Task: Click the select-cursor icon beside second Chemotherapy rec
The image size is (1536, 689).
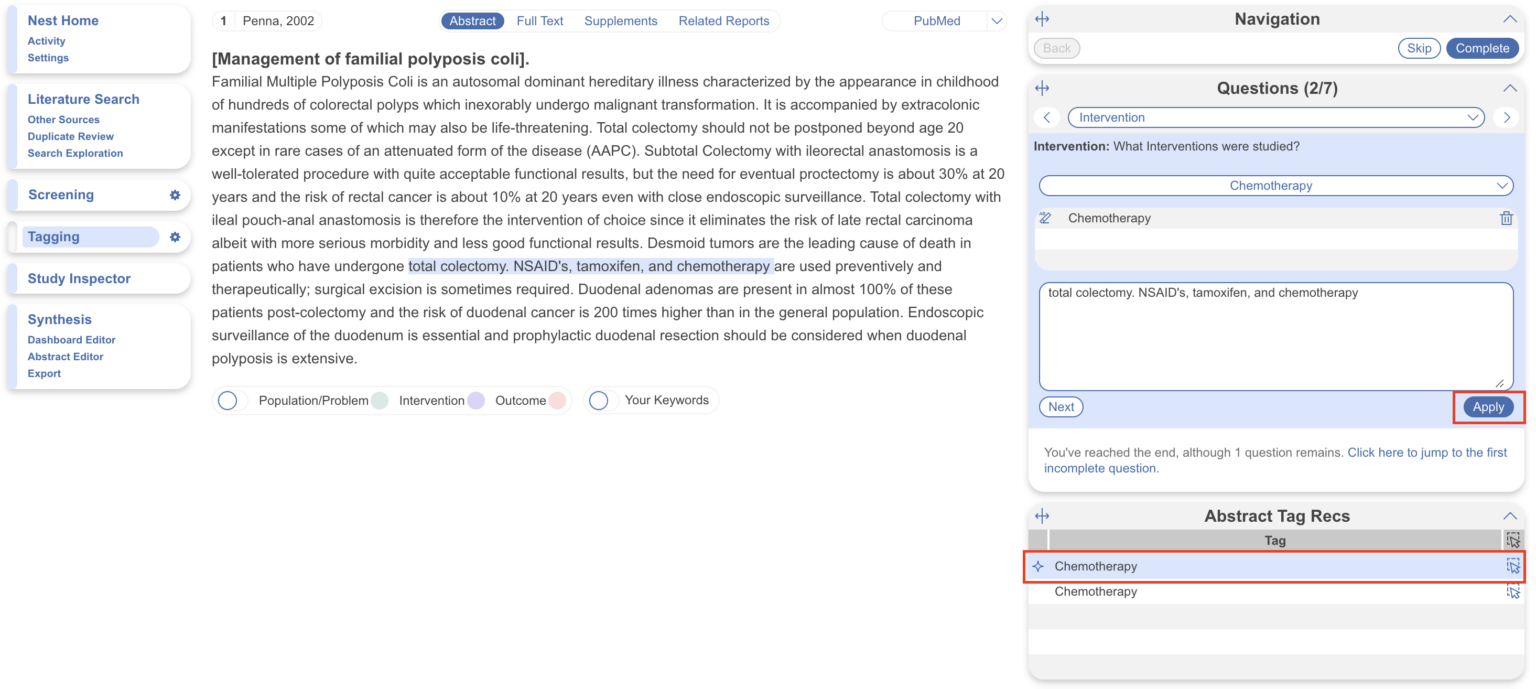Action: [1513, 591]
